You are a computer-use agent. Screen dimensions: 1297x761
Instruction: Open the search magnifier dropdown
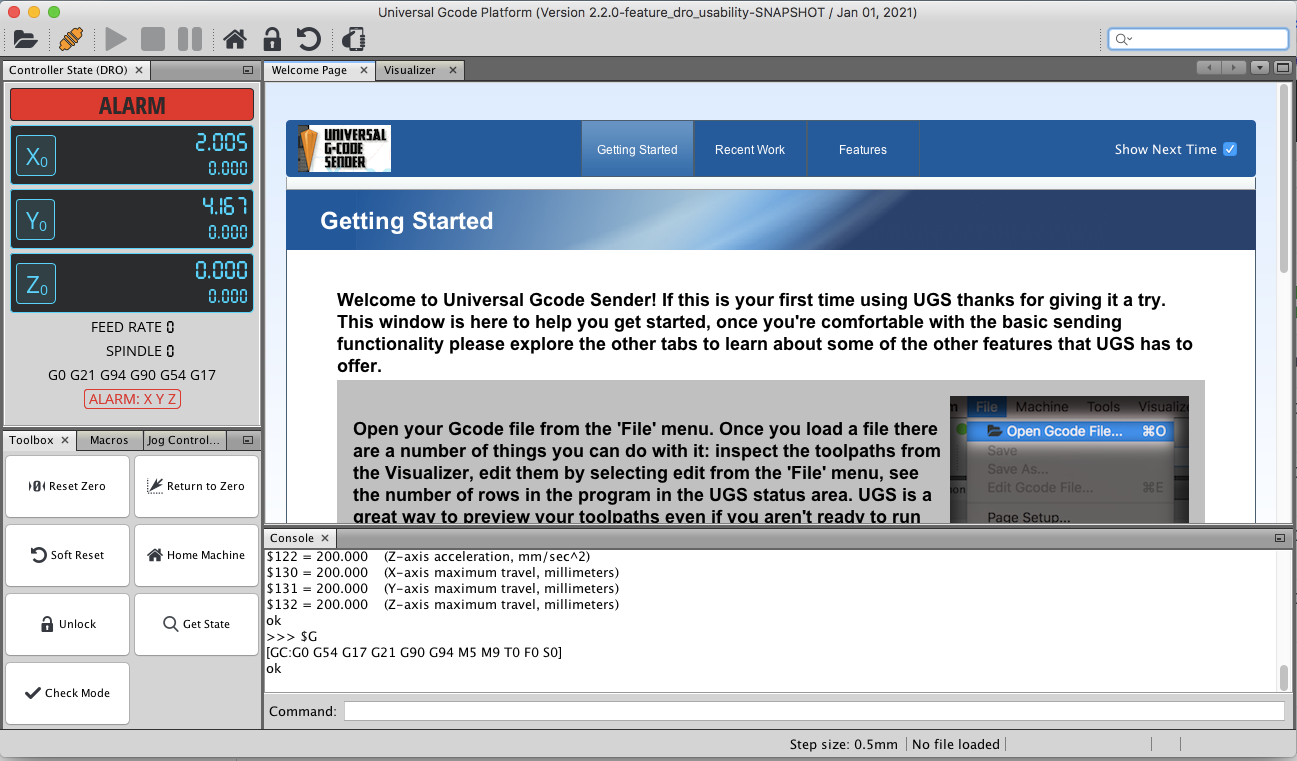pos(1123,39)
